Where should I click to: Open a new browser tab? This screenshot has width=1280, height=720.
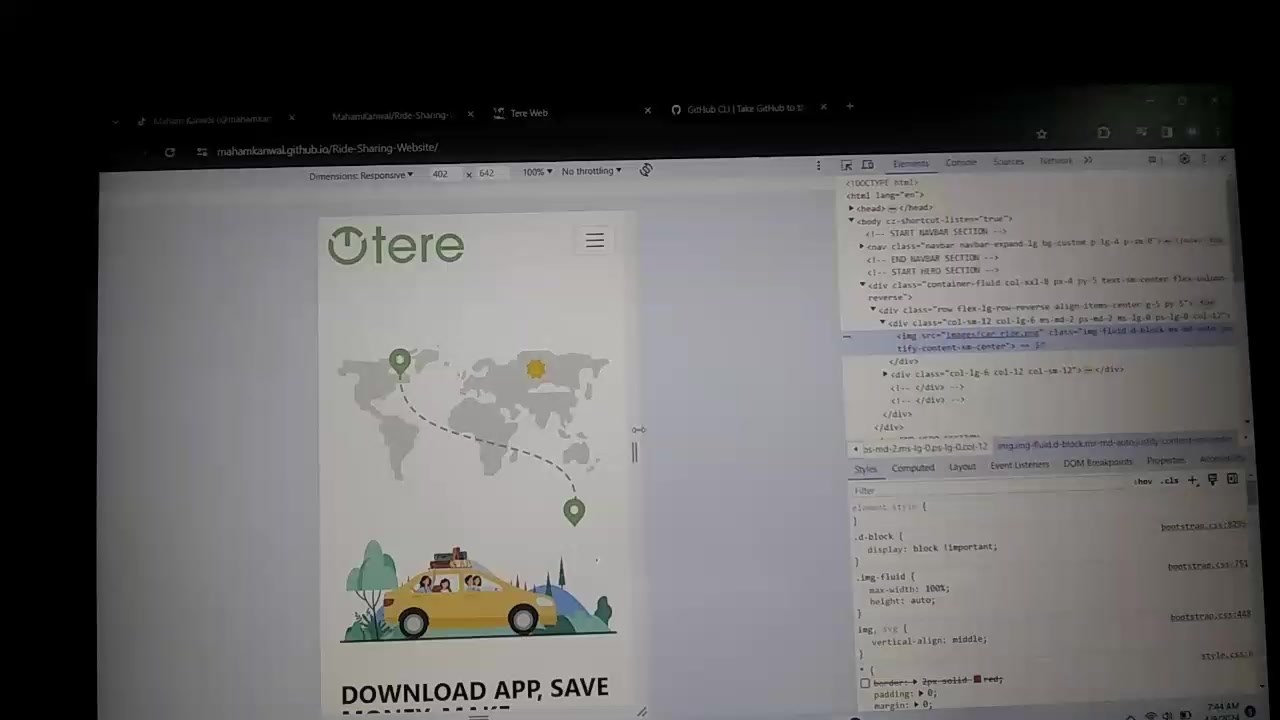click(849, 106)
